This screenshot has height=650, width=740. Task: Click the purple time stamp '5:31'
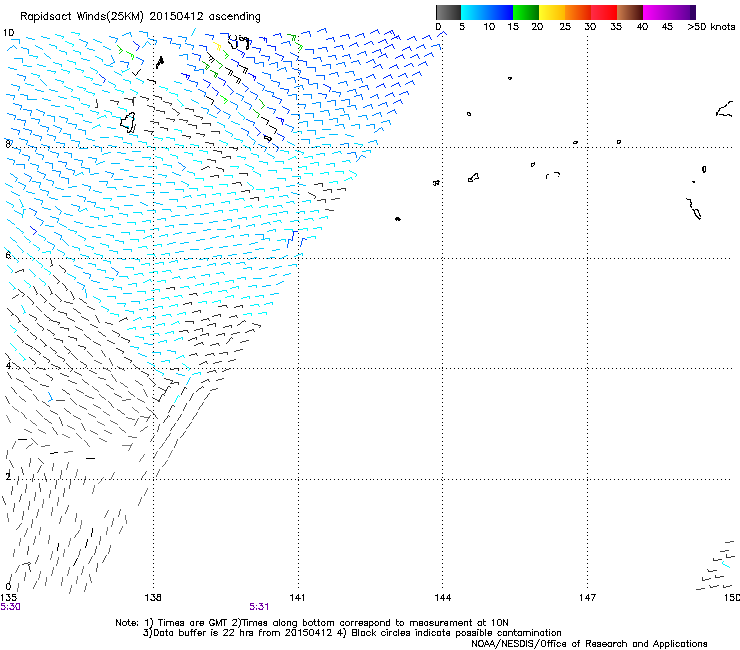[259, 607]
